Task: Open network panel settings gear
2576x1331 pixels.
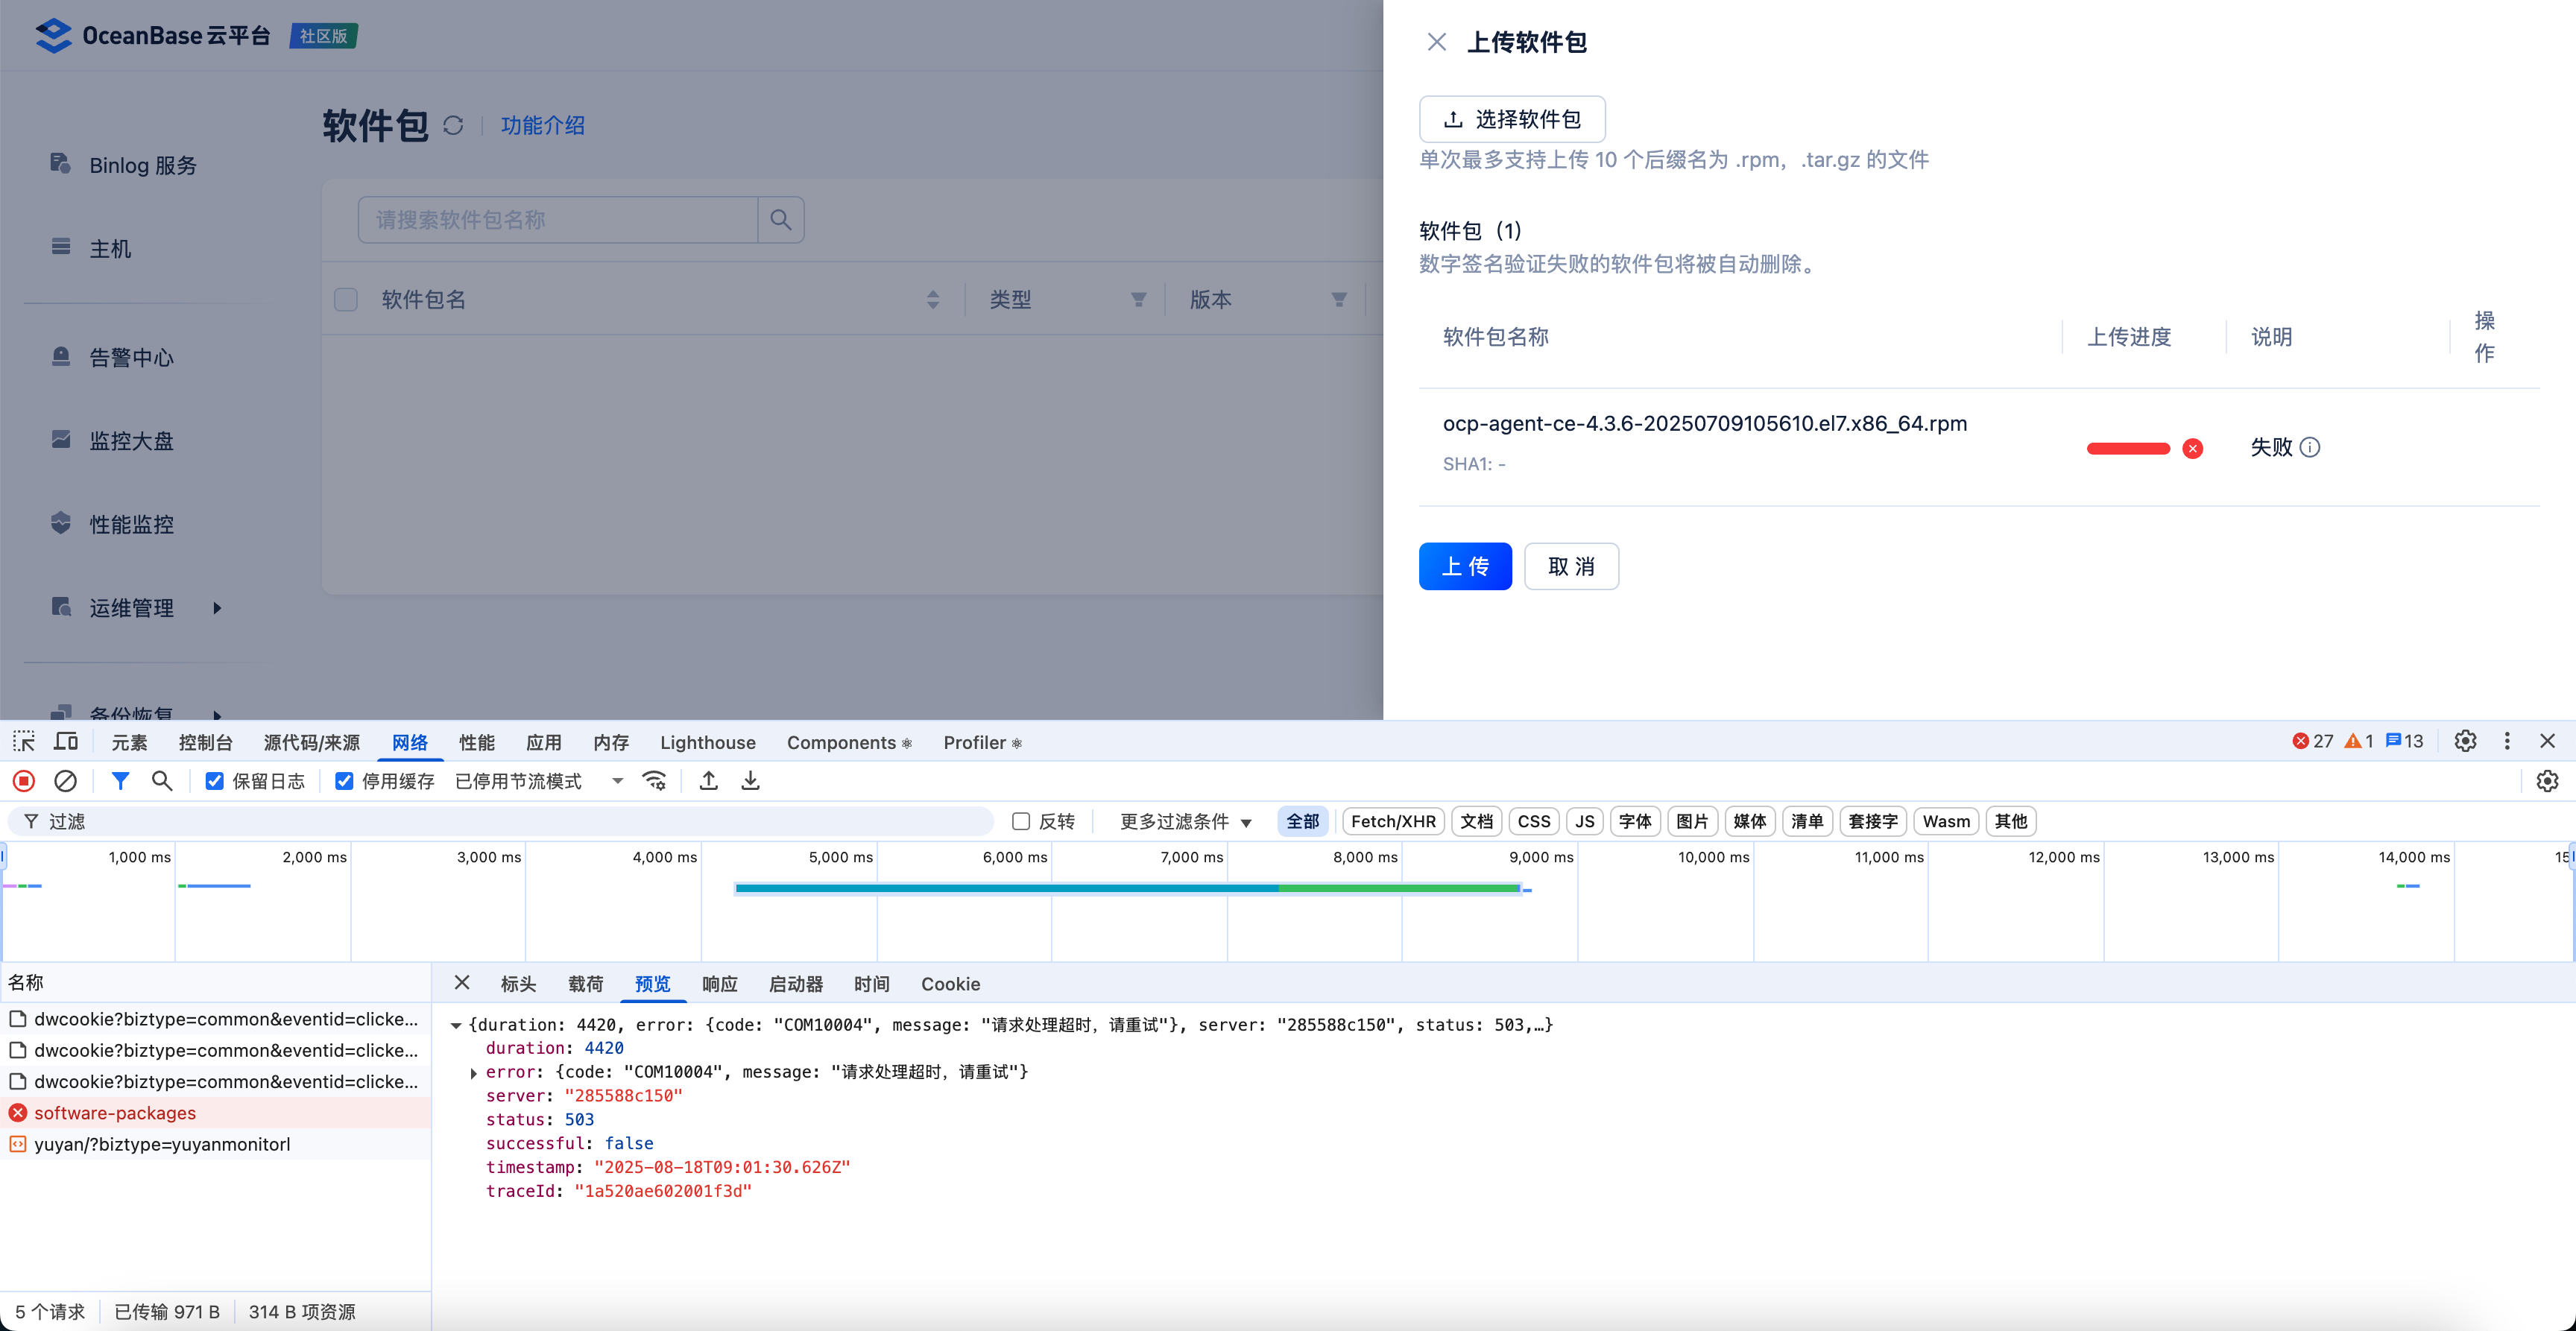Action: (2547, 781)
